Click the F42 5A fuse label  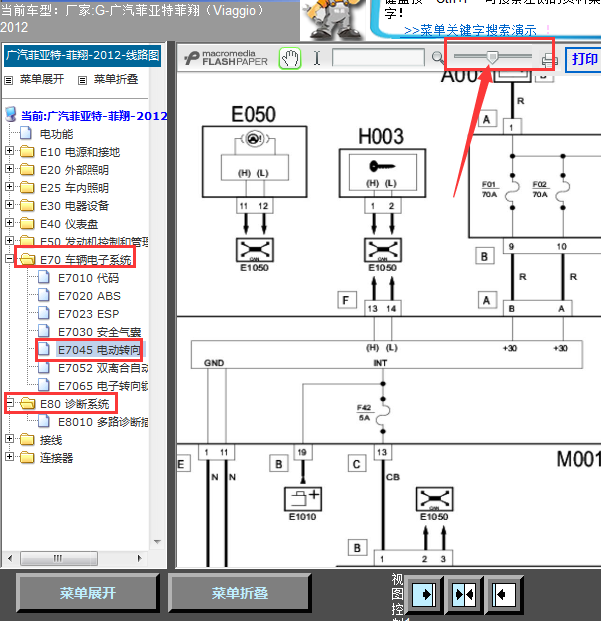pos(364,413)
